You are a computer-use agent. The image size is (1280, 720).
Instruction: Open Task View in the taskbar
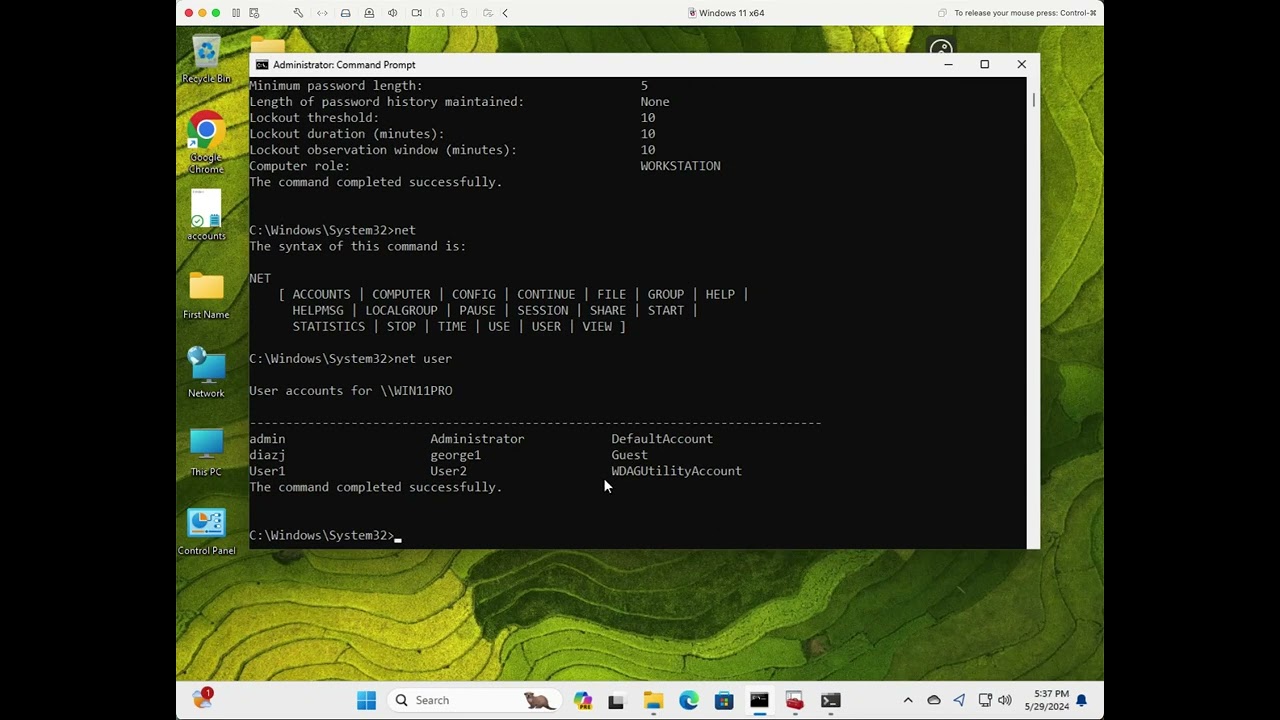pyautogui.click(x=616, y=700)
